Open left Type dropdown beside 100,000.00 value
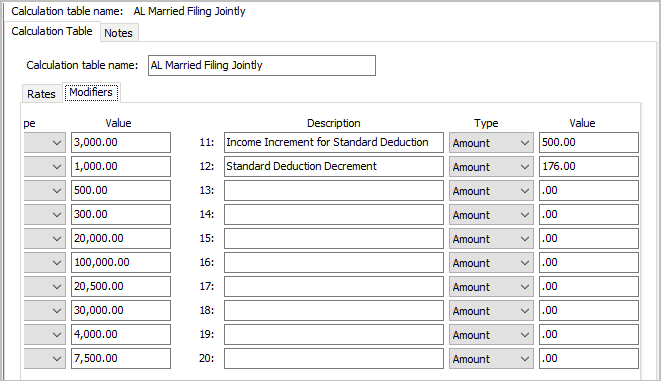The image size is (661, 381). tap(45, 263)
